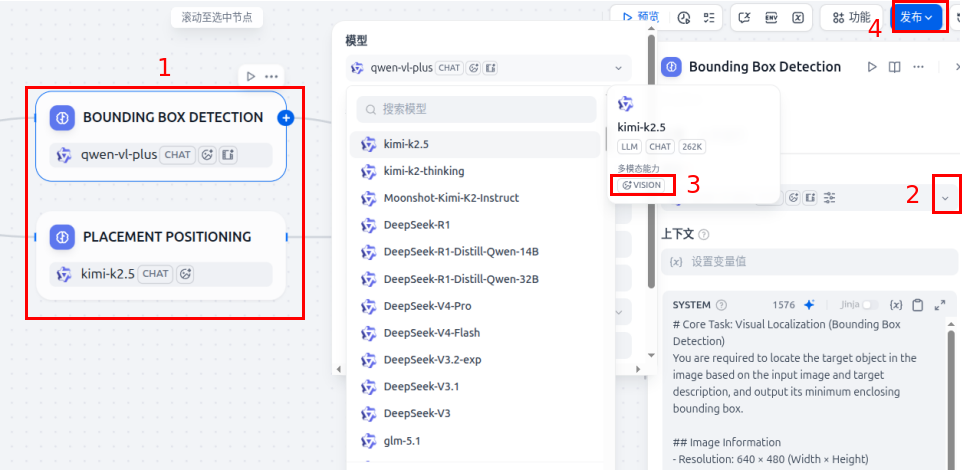Select kimi-k2.5 from the model list

[x=475, y=144]
